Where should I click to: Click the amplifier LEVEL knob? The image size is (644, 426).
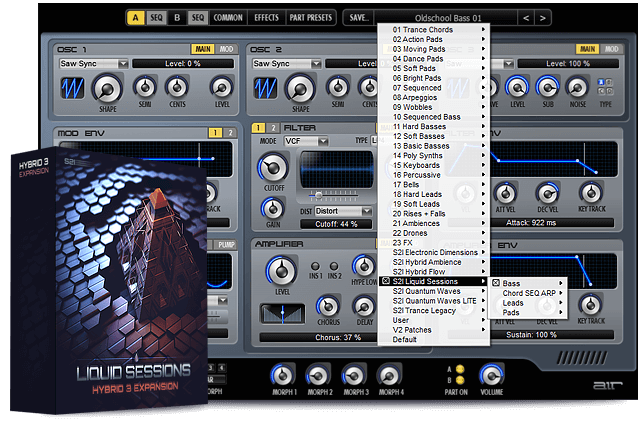281,271
